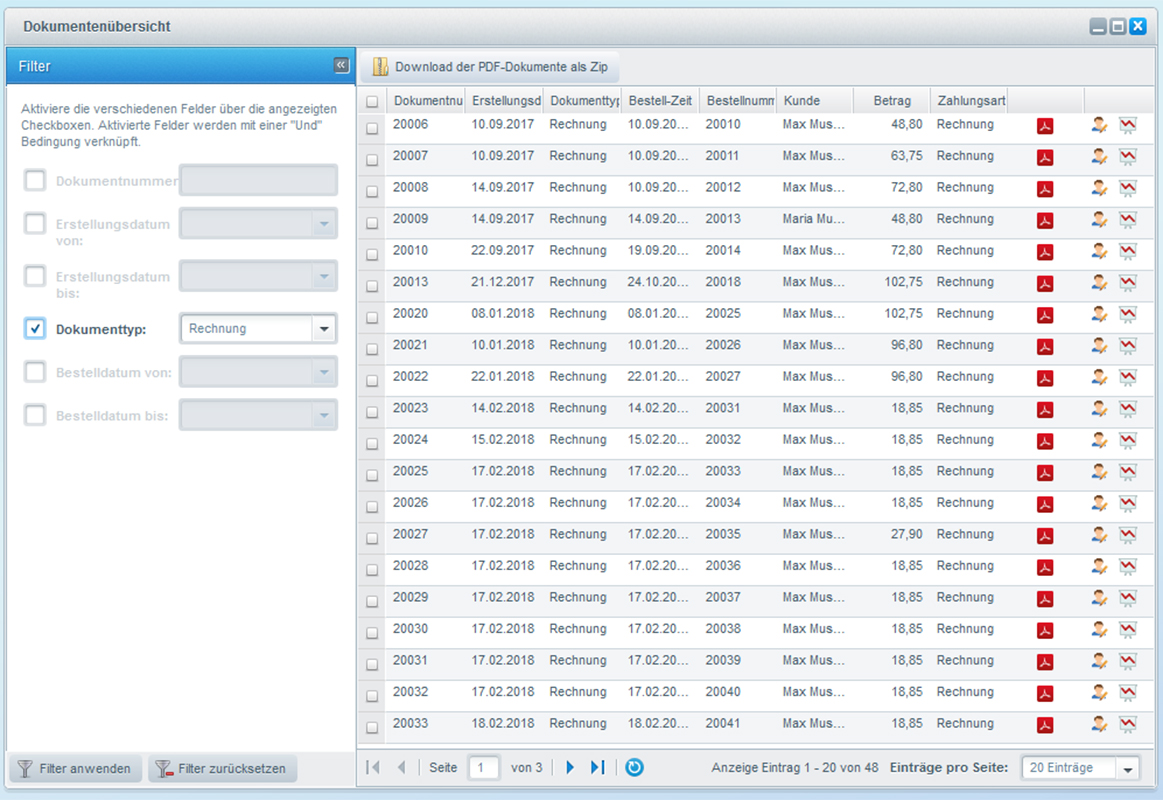Image resolution: width=1163 pixels, height=800 pixels.
Task: Click Bestellnummer 20018 cell
Action: point(723,282)
